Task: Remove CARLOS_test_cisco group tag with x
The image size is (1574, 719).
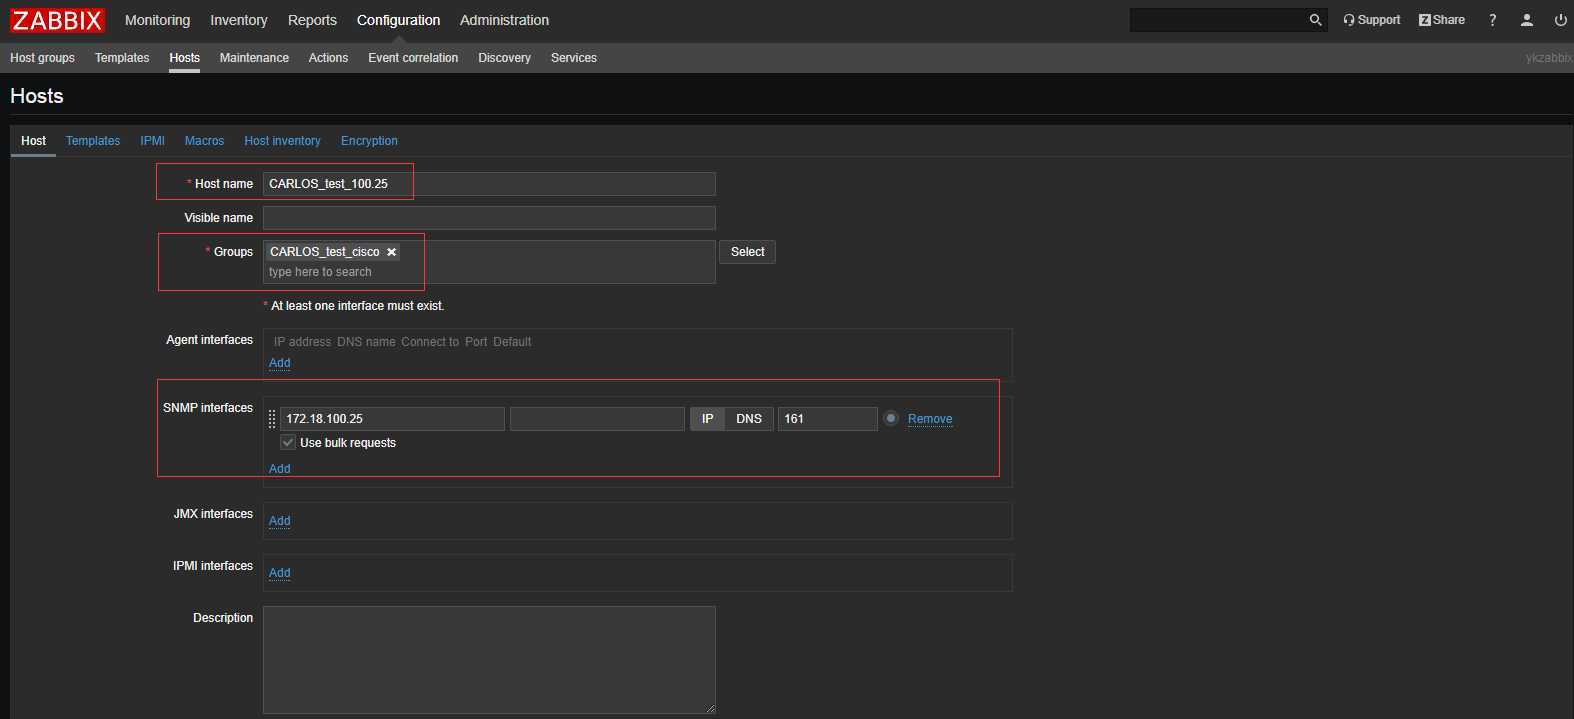Action: point(391,252)
